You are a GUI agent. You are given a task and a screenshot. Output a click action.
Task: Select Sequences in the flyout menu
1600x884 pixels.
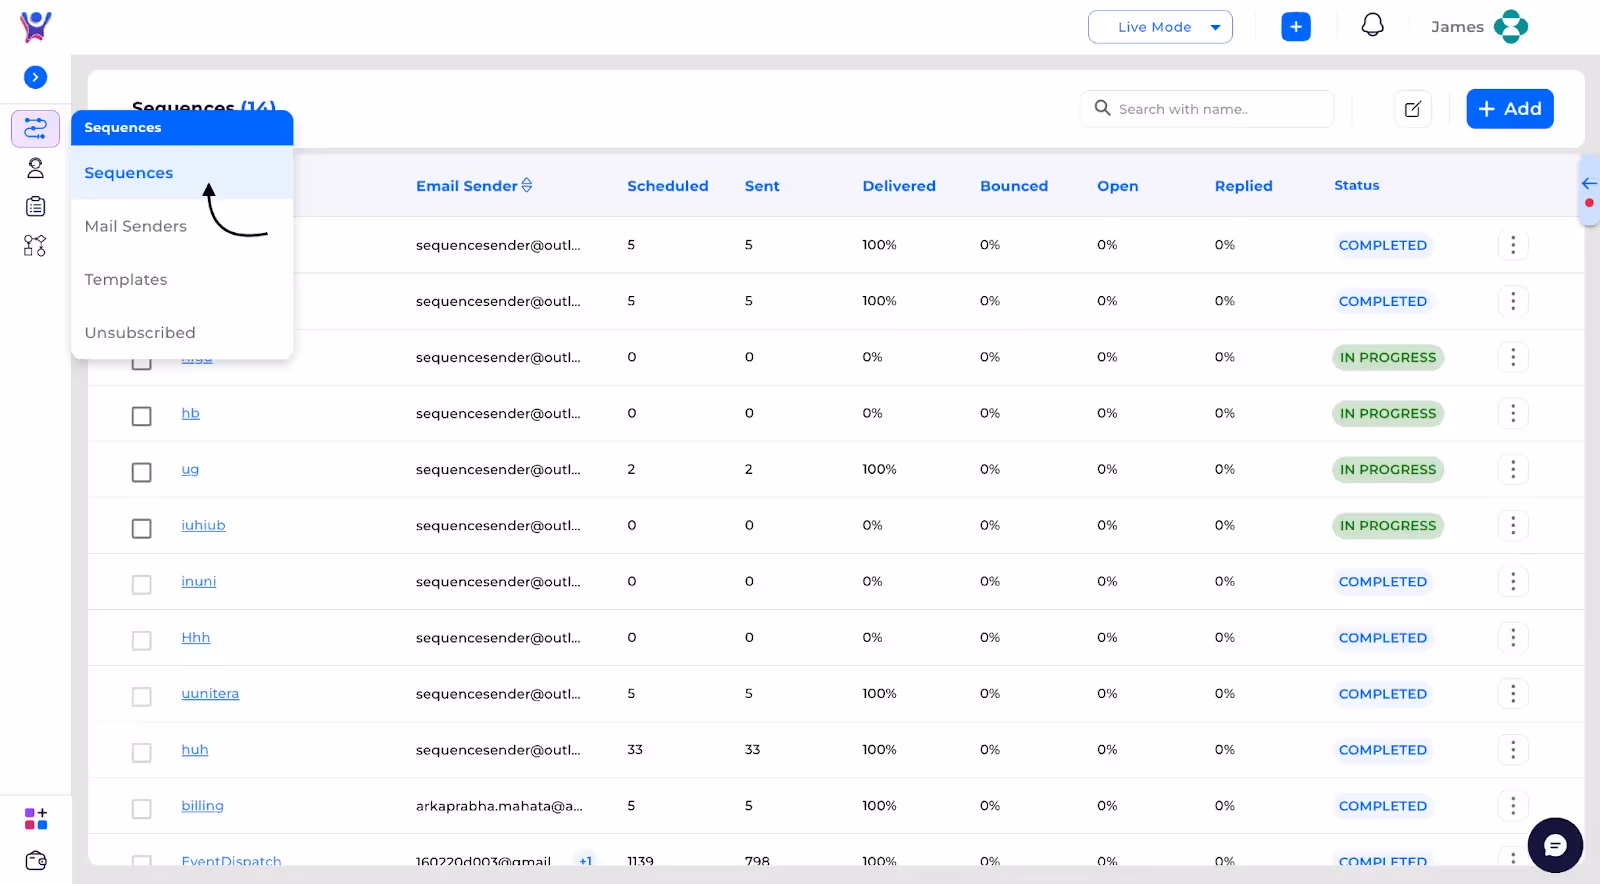(182, 173)
